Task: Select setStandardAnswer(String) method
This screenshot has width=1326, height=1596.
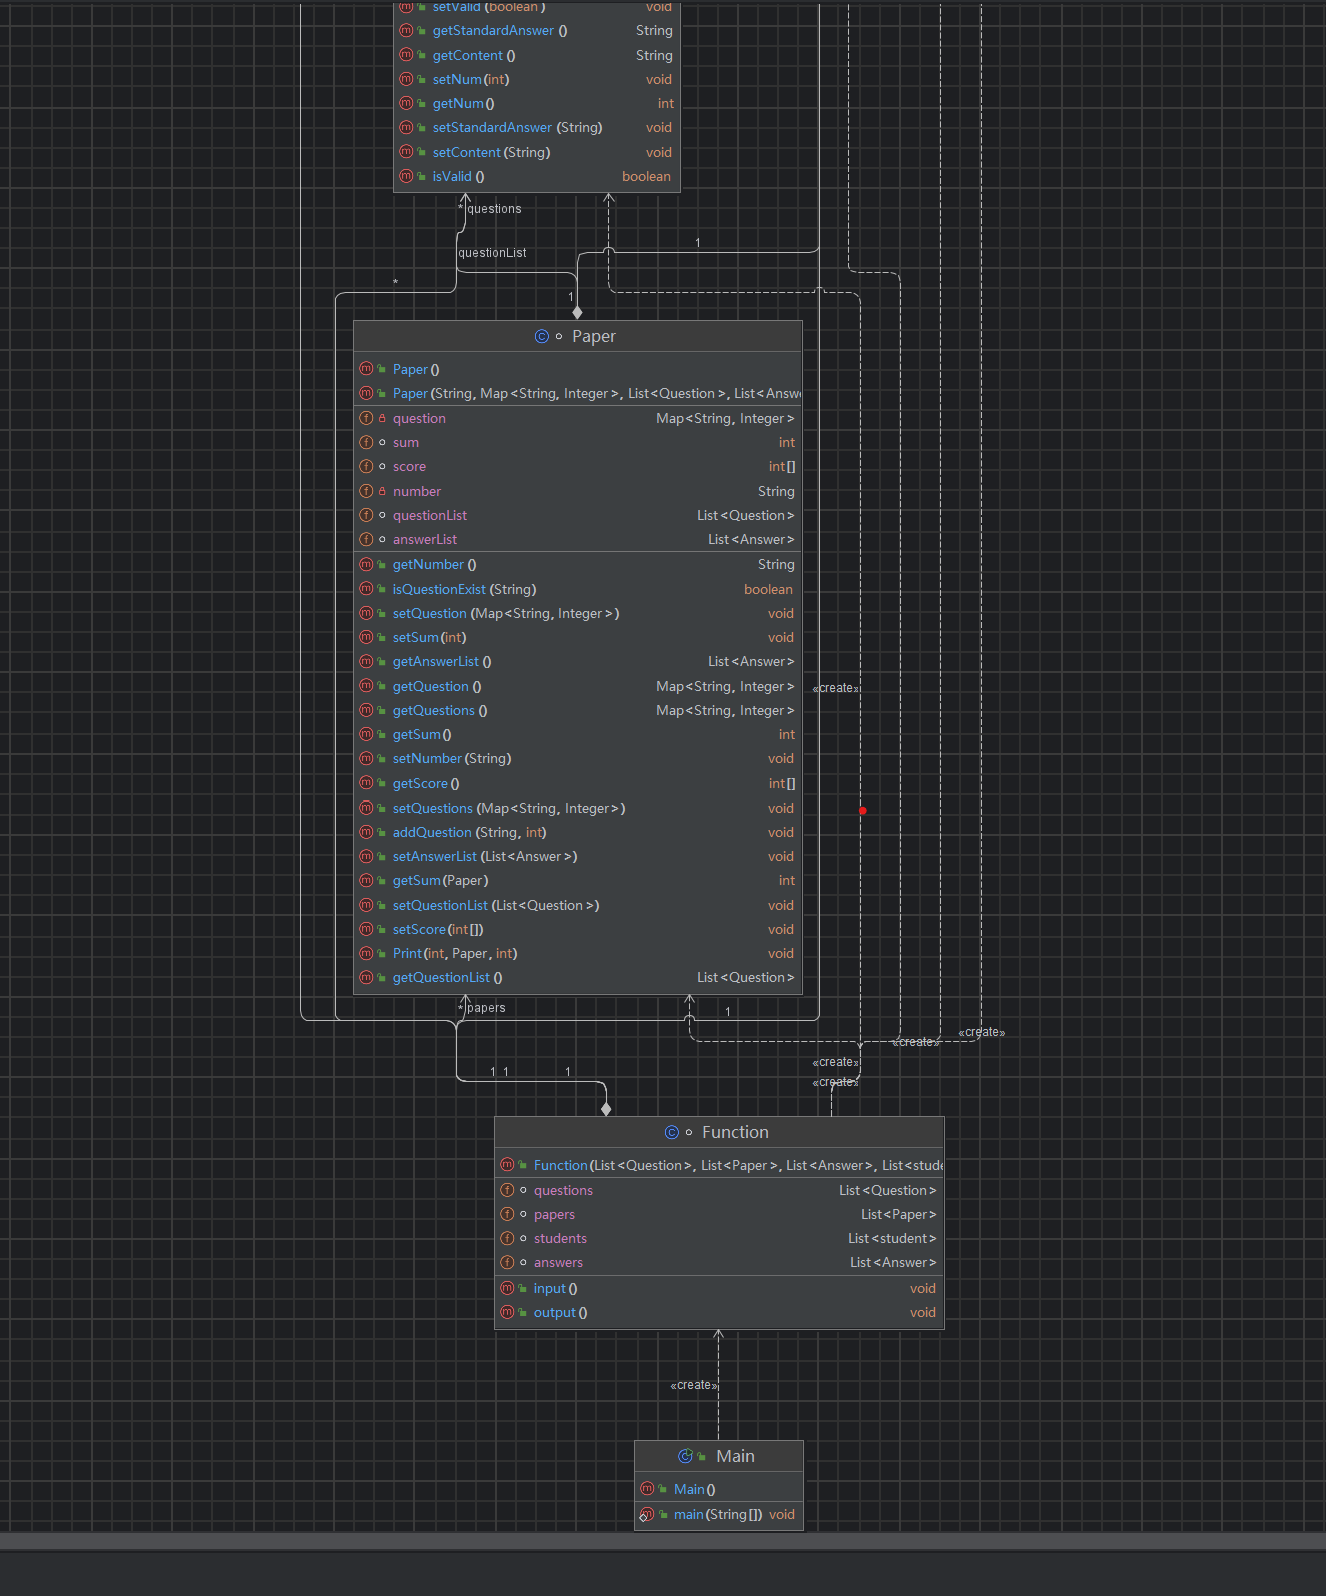Action: click(x=537, y=127)
